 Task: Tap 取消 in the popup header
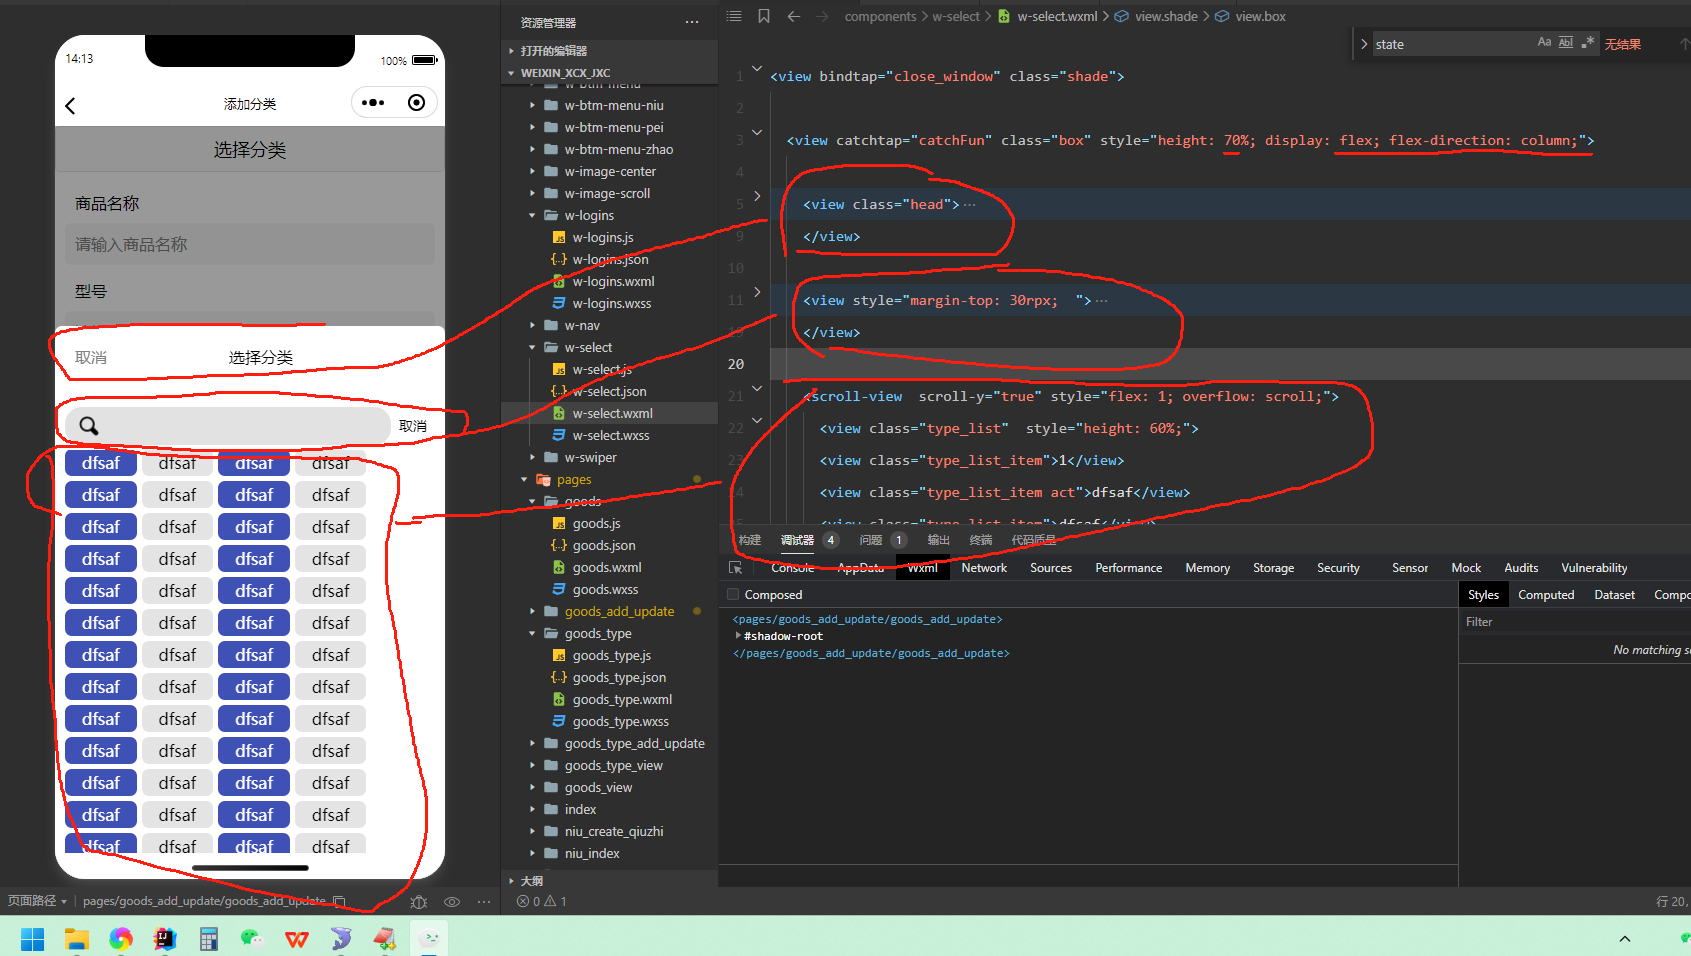point(91,357)
